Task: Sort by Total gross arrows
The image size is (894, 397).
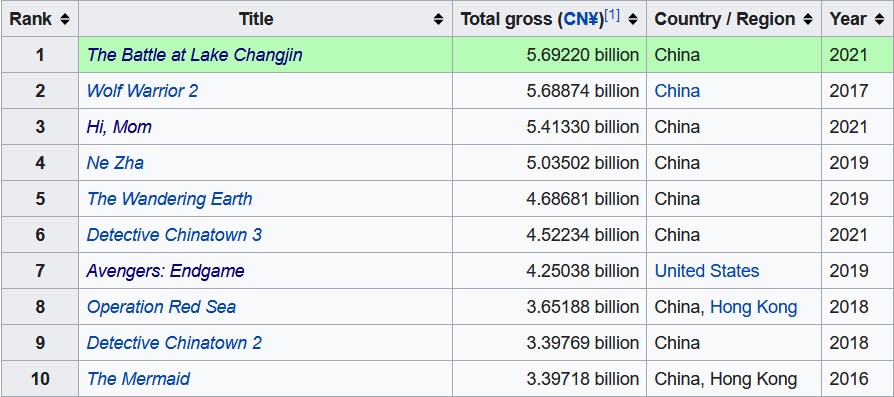Action: (x=632, y=19)
